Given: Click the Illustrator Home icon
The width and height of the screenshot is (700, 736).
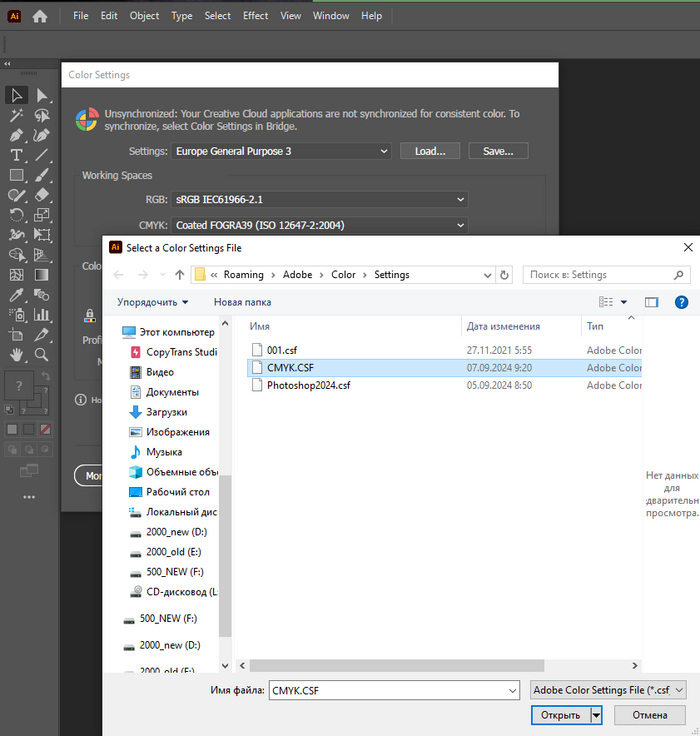Looking at the screenshot, I should coord(40,16).
